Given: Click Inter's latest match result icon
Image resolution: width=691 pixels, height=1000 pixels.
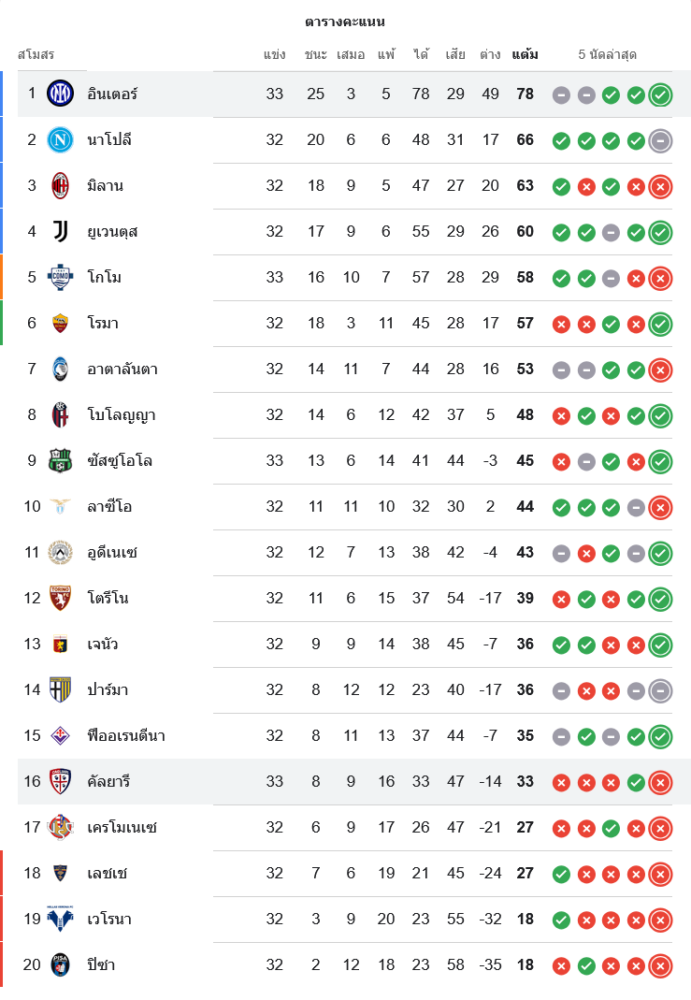Looking at the screenshot, I should click(x=660, y=95).
